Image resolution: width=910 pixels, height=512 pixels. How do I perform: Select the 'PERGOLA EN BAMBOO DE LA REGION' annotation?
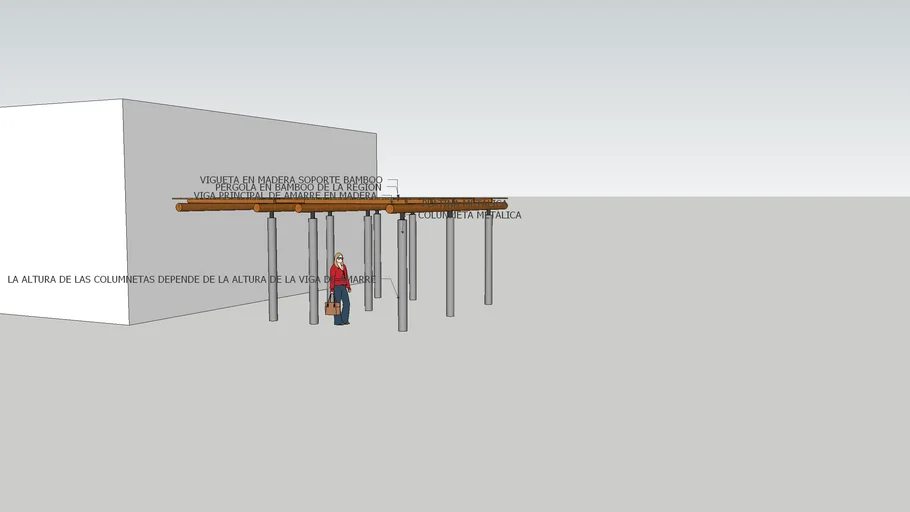point(297,188)
